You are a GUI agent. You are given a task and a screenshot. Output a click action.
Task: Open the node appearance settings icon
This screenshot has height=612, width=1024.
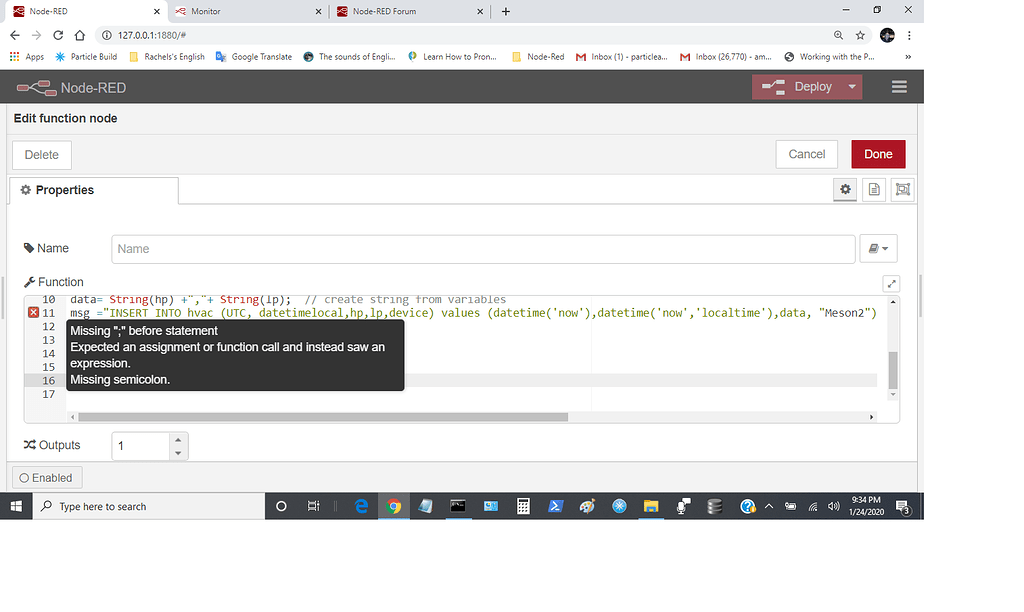click(902, 189)
